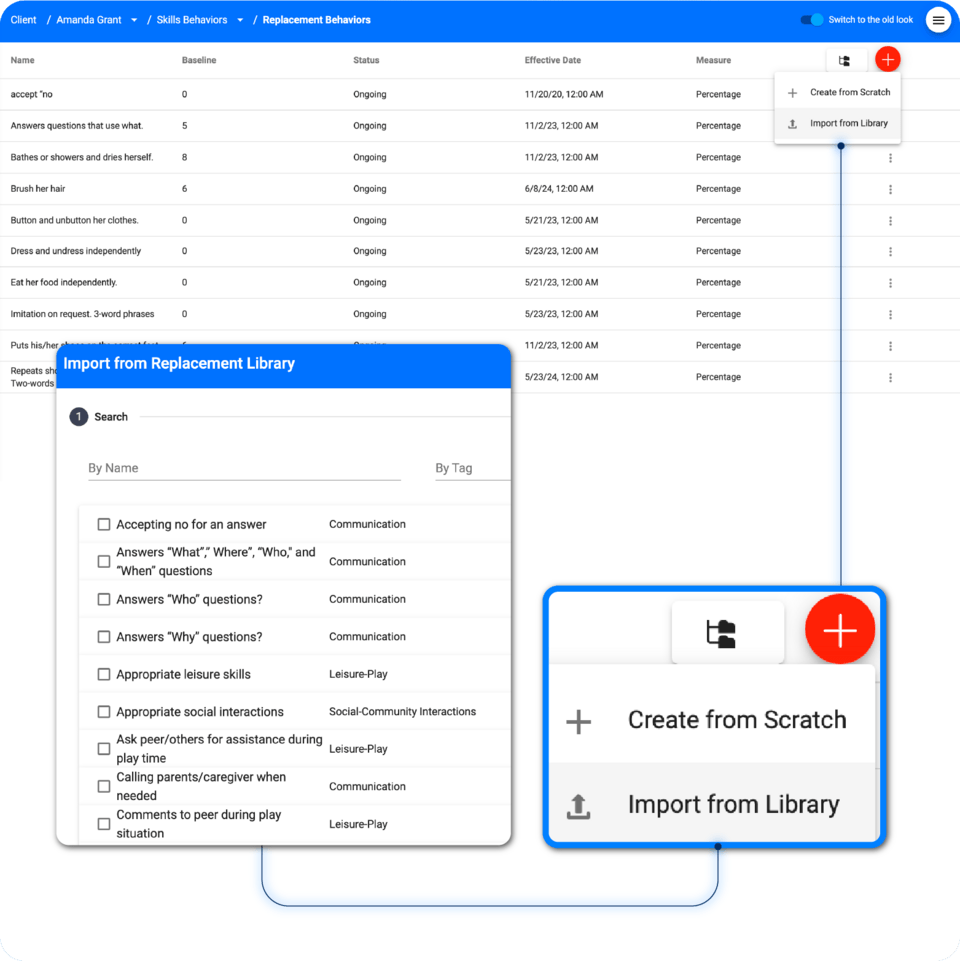Screen dimensions: 960x961
Task: Toggle 'Switch to the old look'
Action: click(x=810, y=19)
